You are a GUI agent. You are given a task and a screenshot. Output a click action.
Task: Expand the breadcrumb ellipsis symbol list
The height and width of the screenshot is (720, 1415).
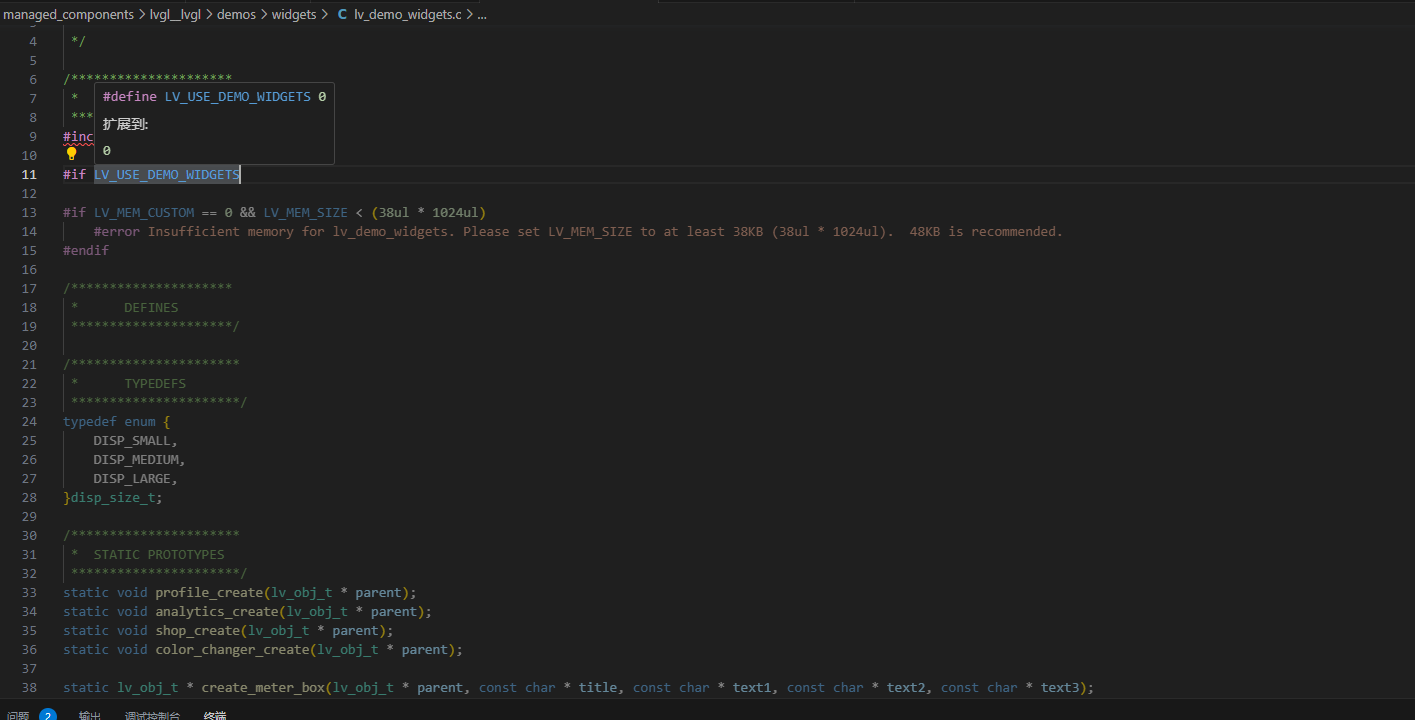click(481, 15)
